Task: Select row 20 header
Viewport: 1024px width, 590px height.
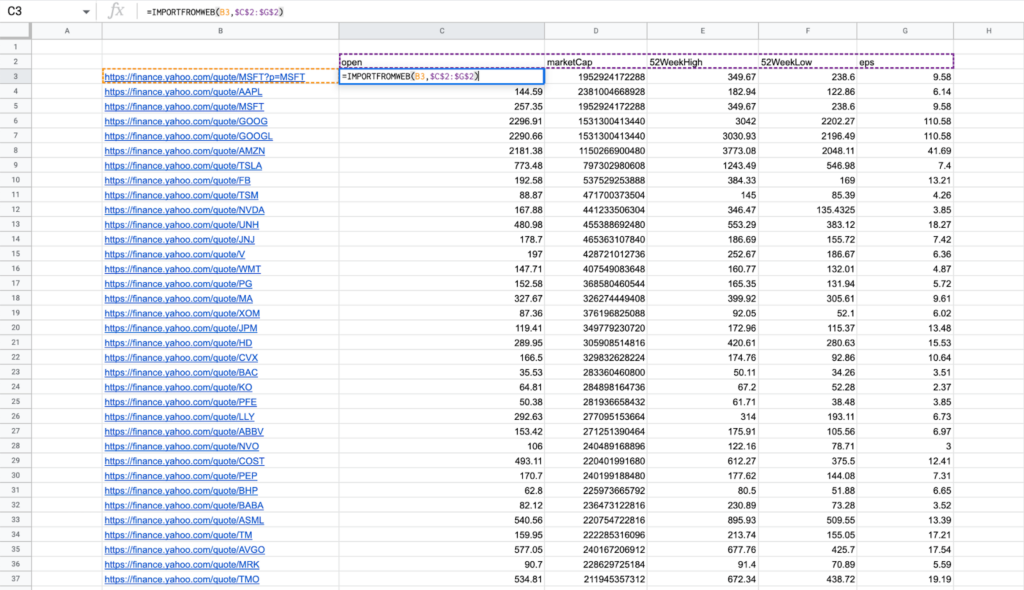Action: pos(15,328)
